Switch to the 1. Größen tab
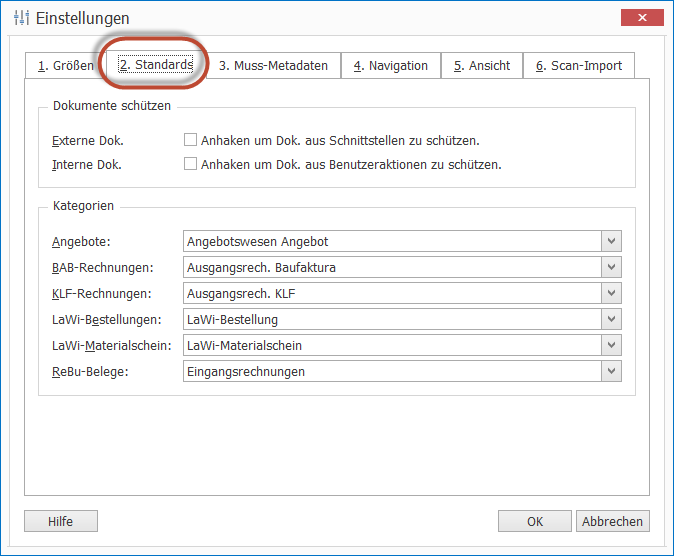Screen dimensions: 674x556 click(x=65, y=66)
